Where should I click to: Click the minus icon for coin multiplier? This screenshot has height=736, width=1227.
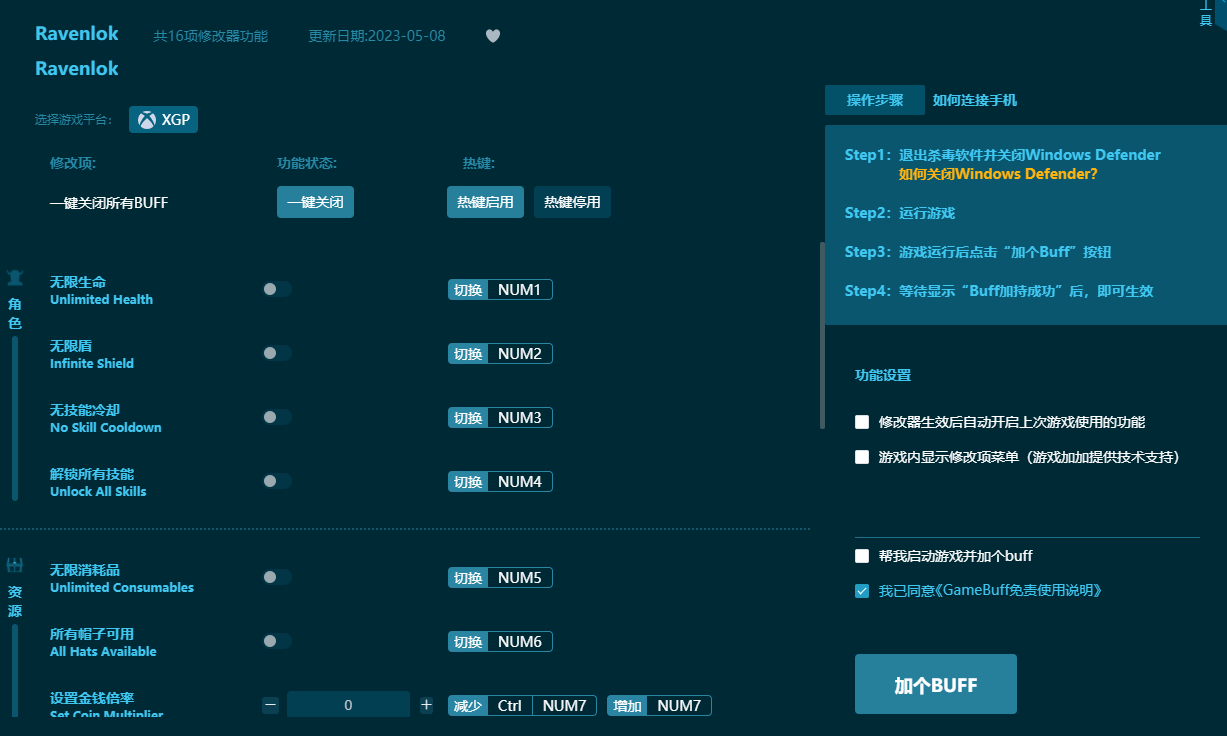pos(270,705)
